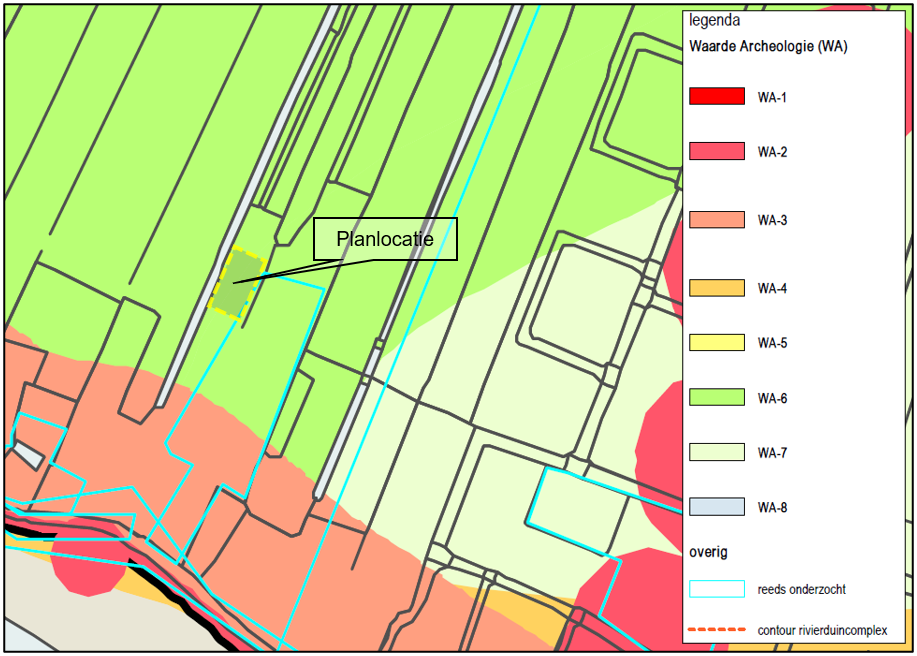Image resolution: width=917 pixels, height=656 pixels.
Task: Click the 'Waarde Archeologie (WA)' legend title
Action: pos(768,46)
